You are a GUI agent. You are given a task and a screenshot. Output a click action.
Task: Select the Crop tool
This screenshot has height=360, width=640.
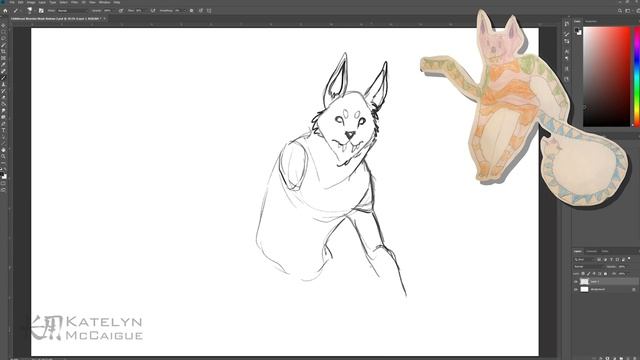pyautogui.click(x=4, y=51)
